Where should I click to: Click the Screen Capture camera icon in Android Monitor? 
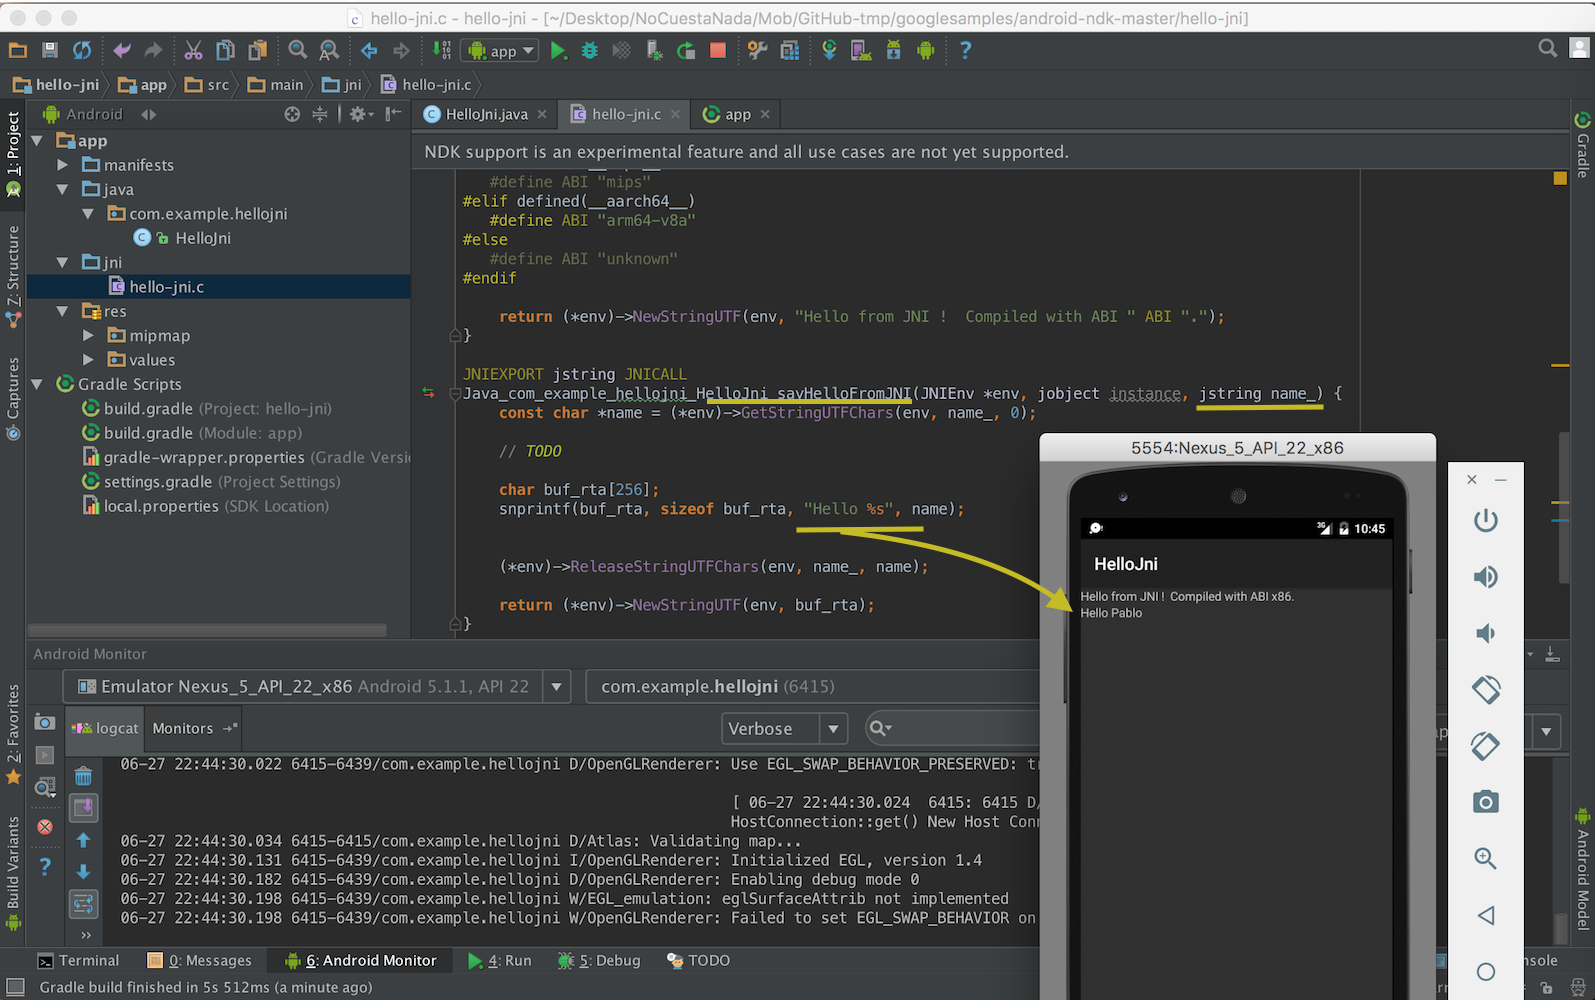click(45, 722)
